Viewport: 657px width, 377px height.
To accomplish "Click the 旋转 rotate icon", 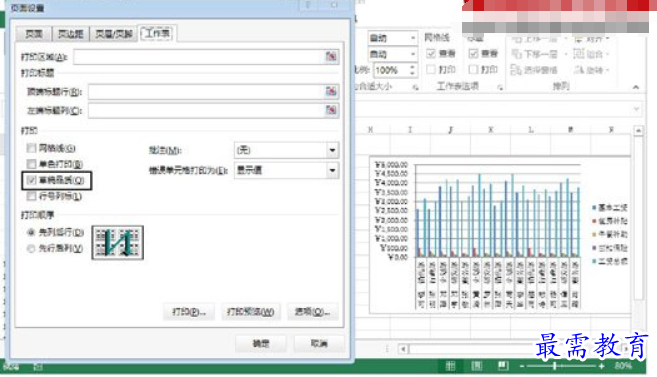I will coord(579,70).
